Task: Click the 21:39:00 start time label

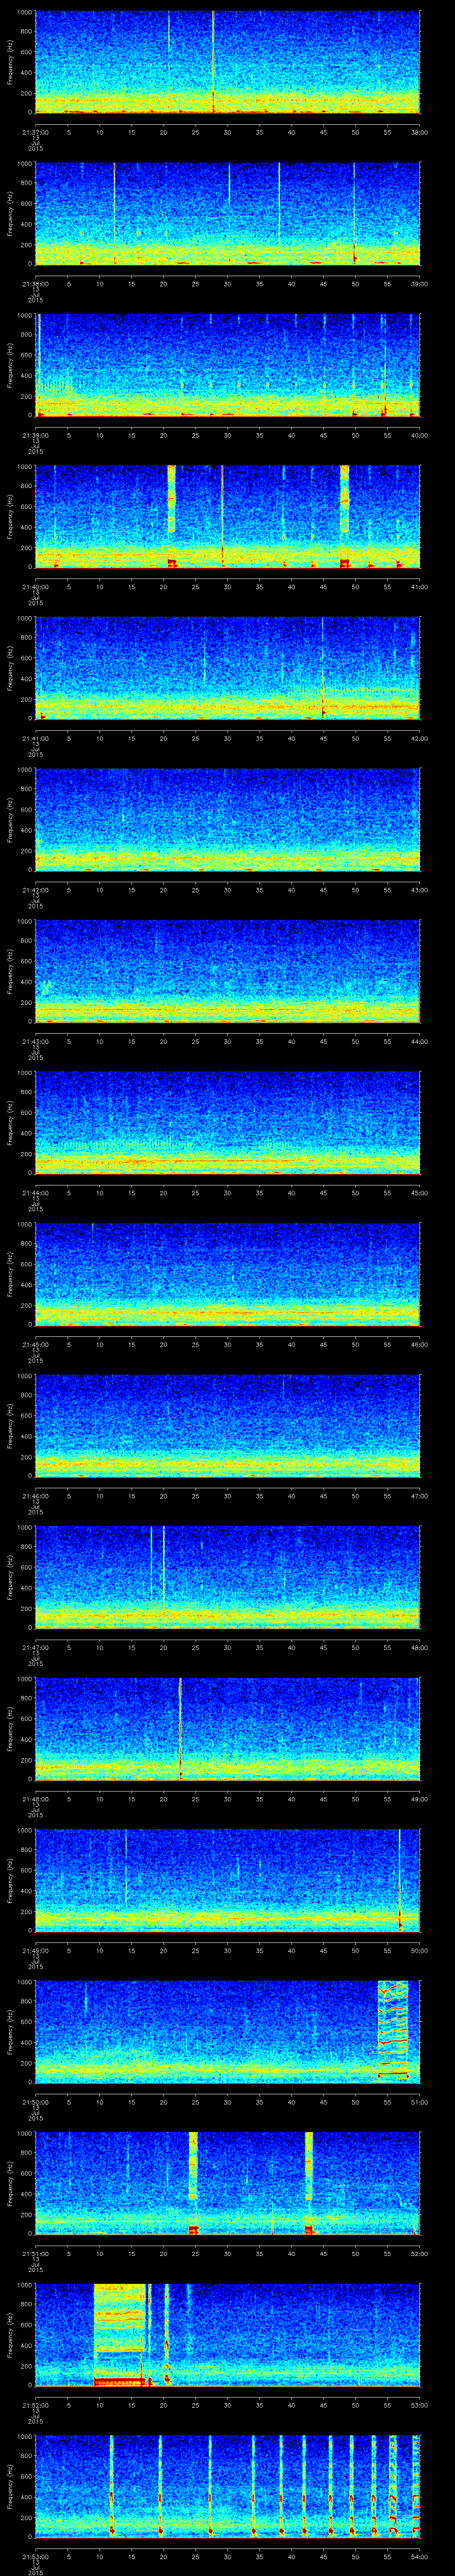Action: (35, 435)
